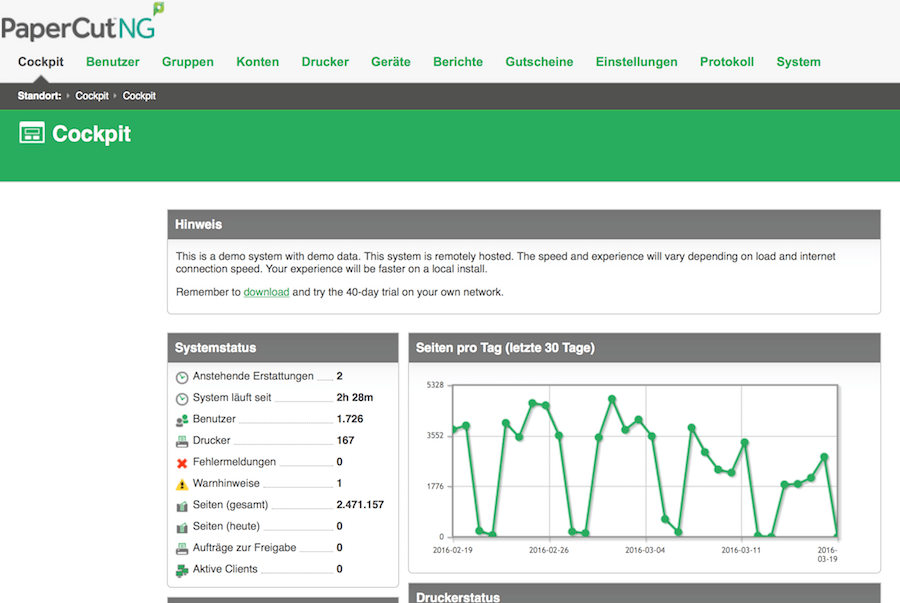Click the users icon next to Benutzer
Viewport: 900px width, 603px height.
(x=182, y=420)
